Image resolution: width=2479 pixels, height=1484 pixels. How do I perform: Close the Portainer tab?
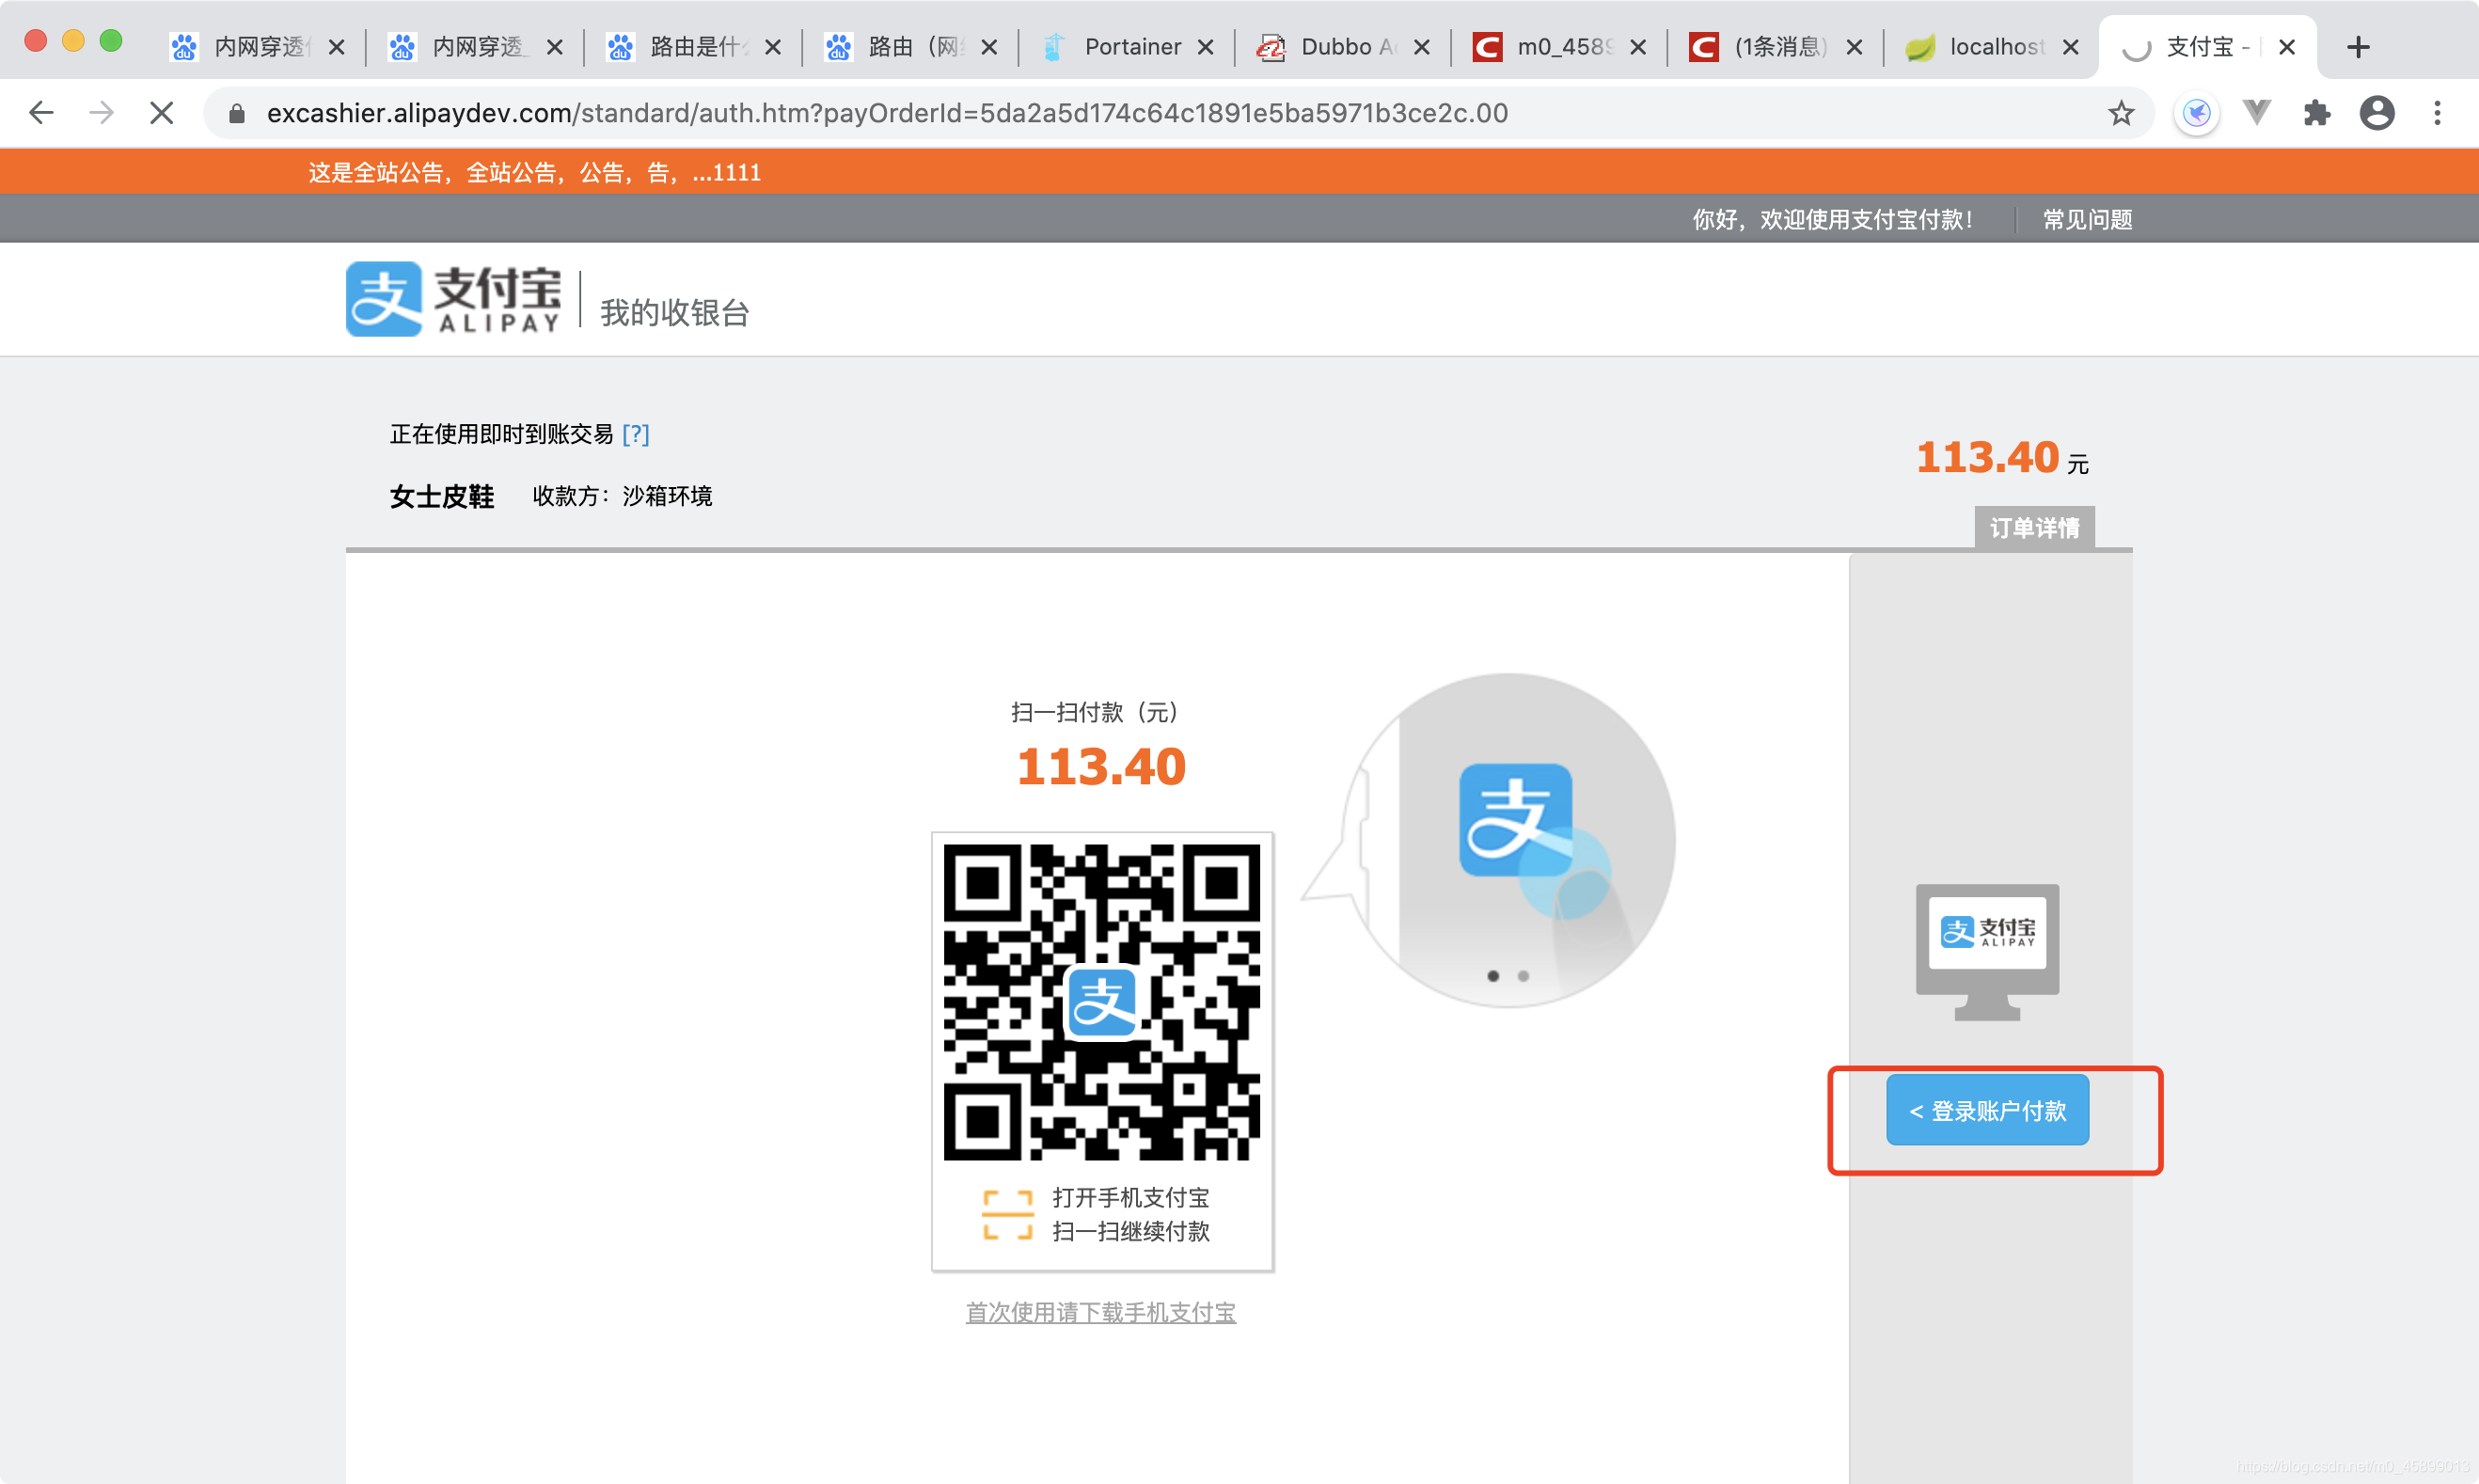(1205, 47)
